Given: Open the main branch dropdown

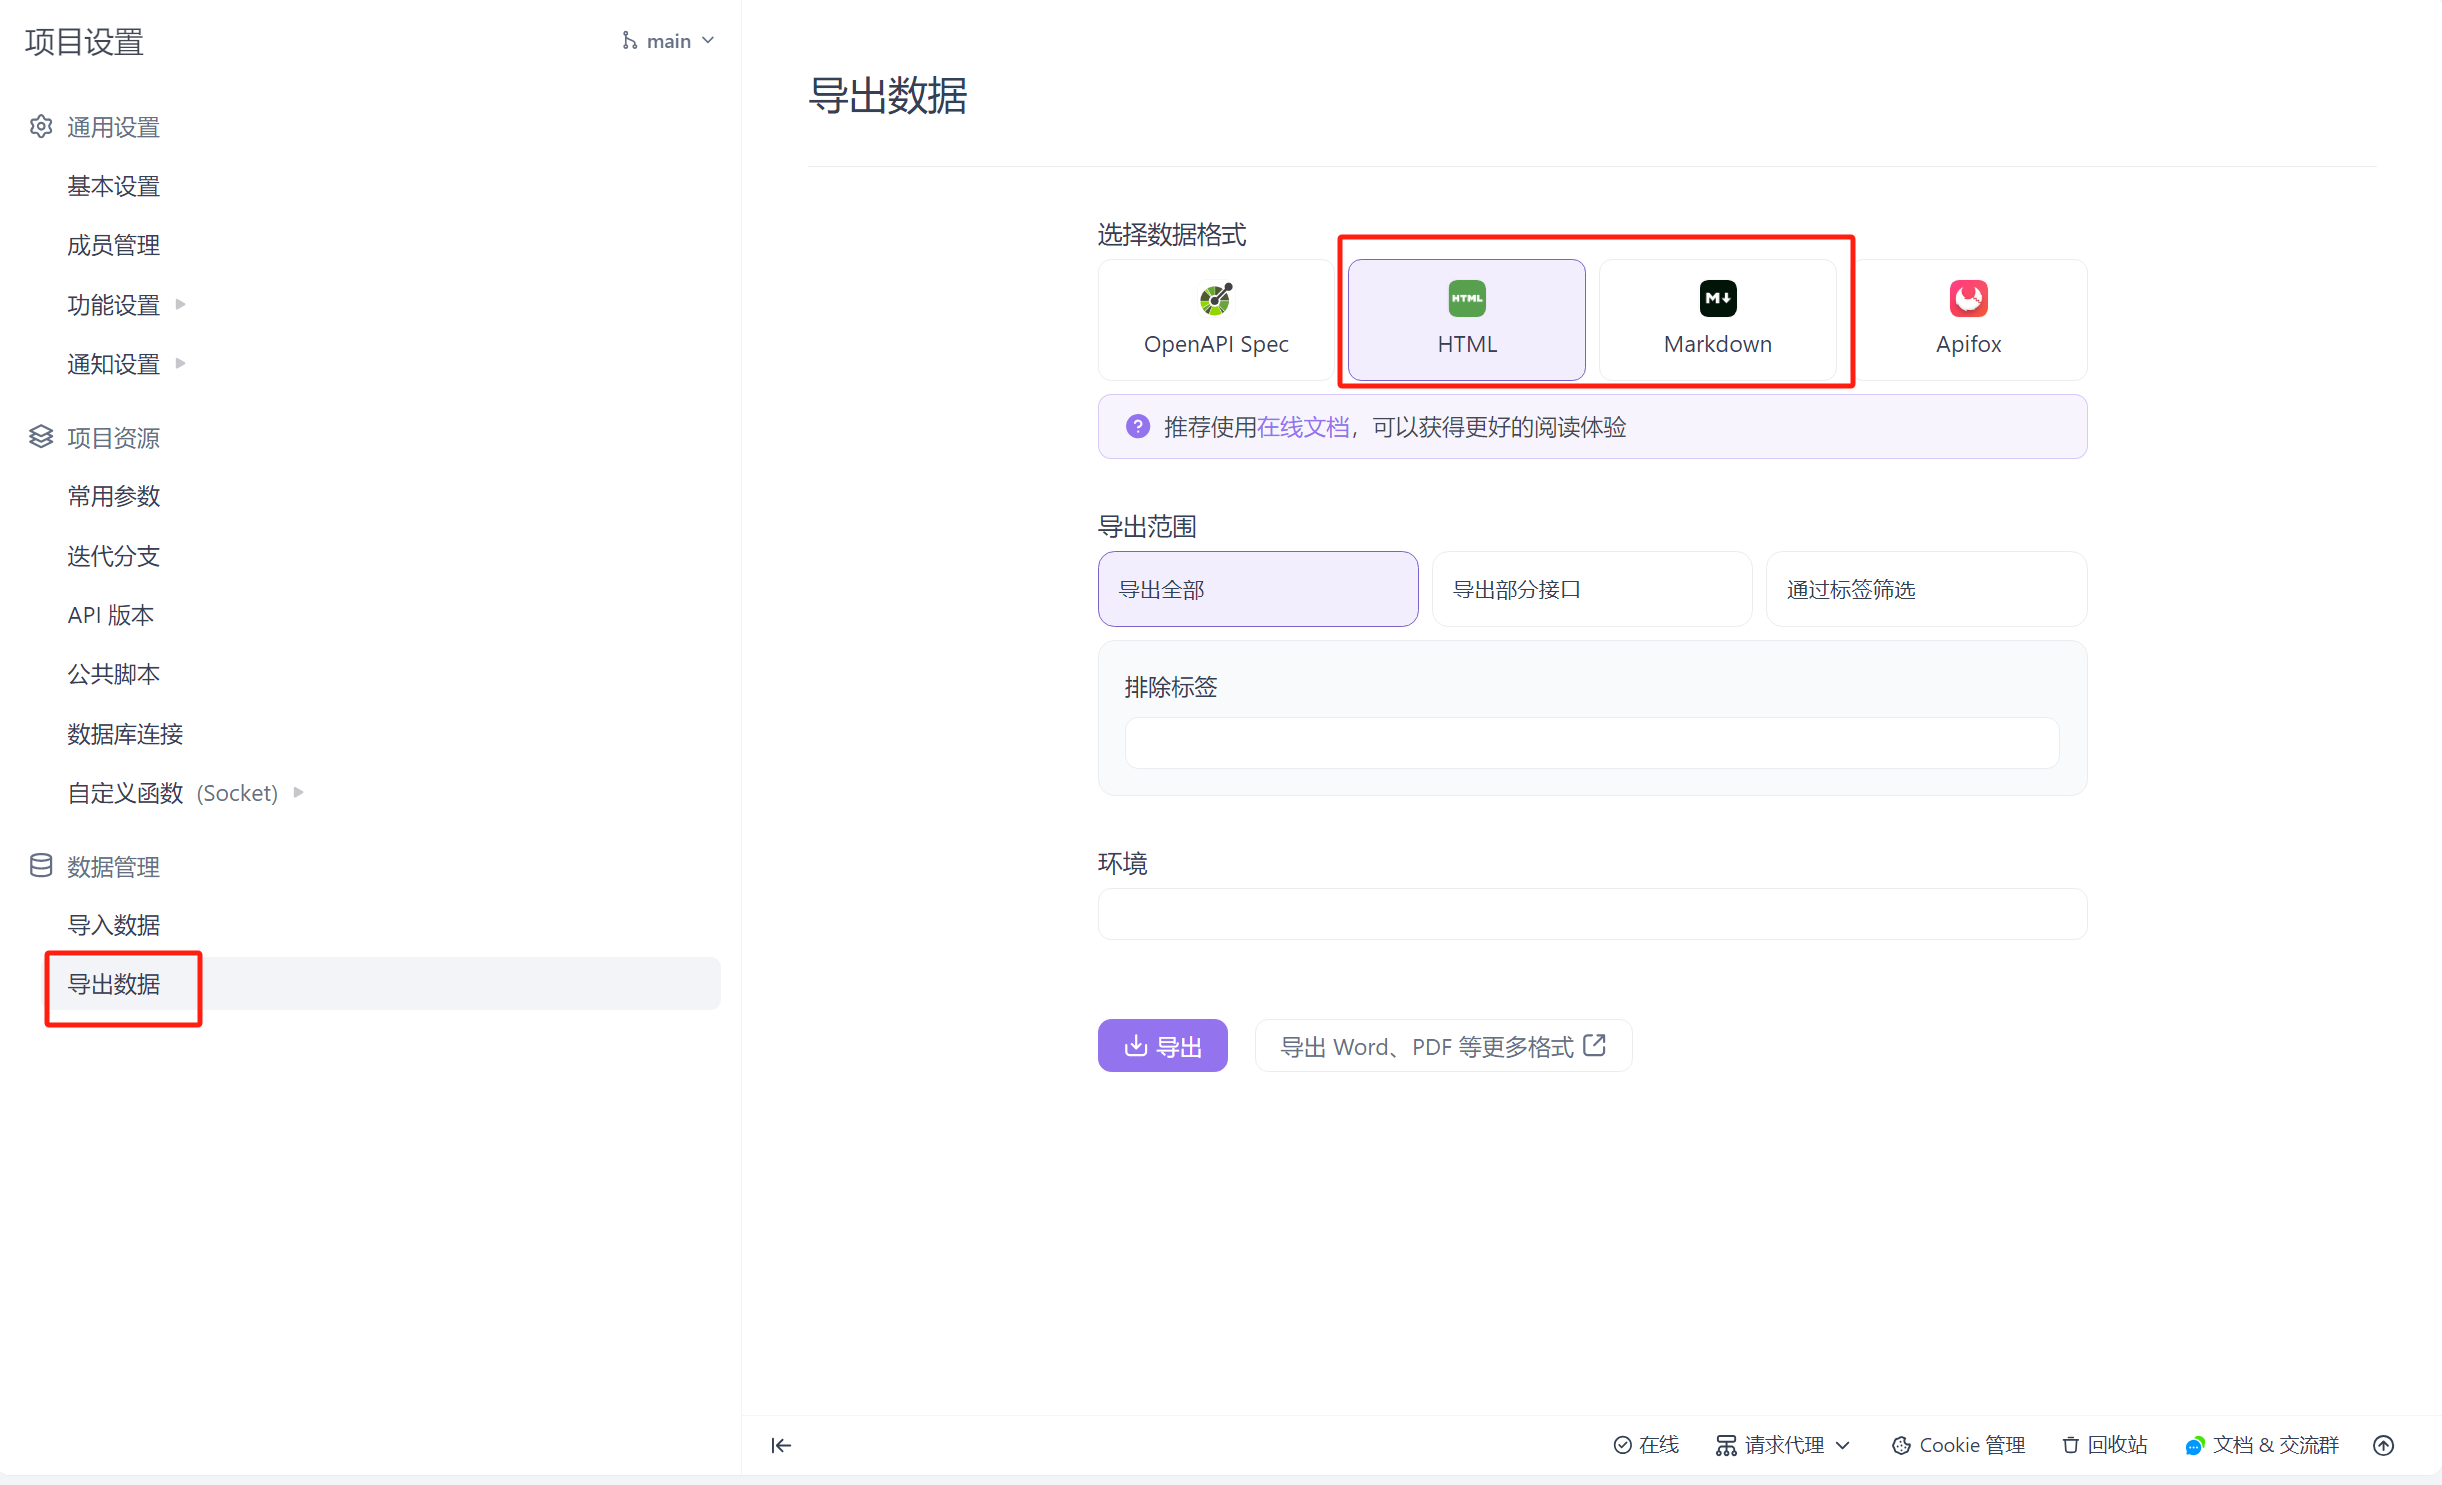Looking at the screenshot, I should click(668, 41).
